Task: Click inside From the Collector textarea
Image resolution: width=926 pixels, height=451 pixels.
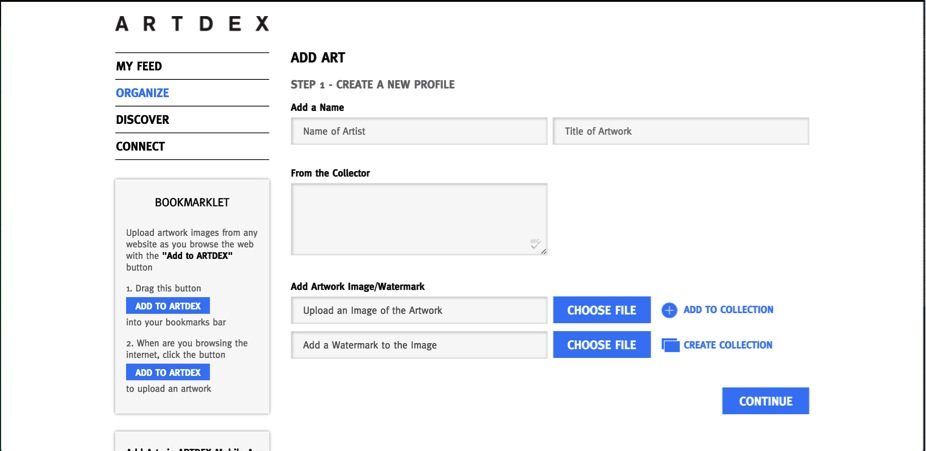Action: 419,219
